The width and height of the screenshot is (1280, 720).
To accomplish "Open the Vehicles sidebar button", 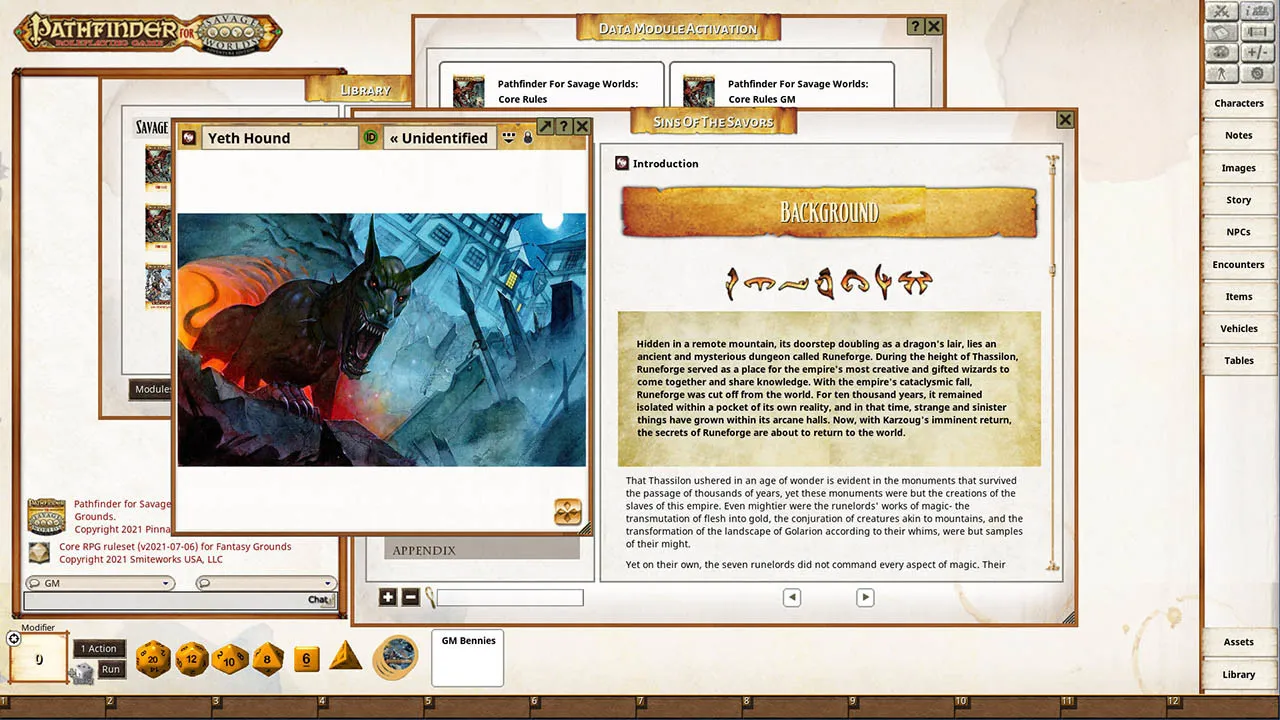I will 1239,328.
